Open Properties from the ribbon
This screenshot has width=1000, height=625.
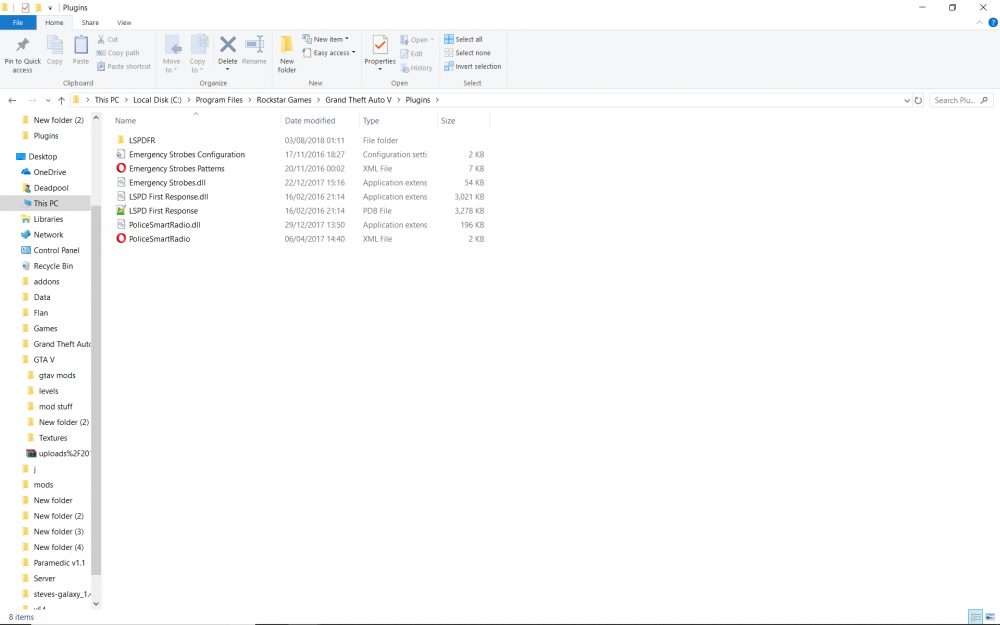click(380, 54)
